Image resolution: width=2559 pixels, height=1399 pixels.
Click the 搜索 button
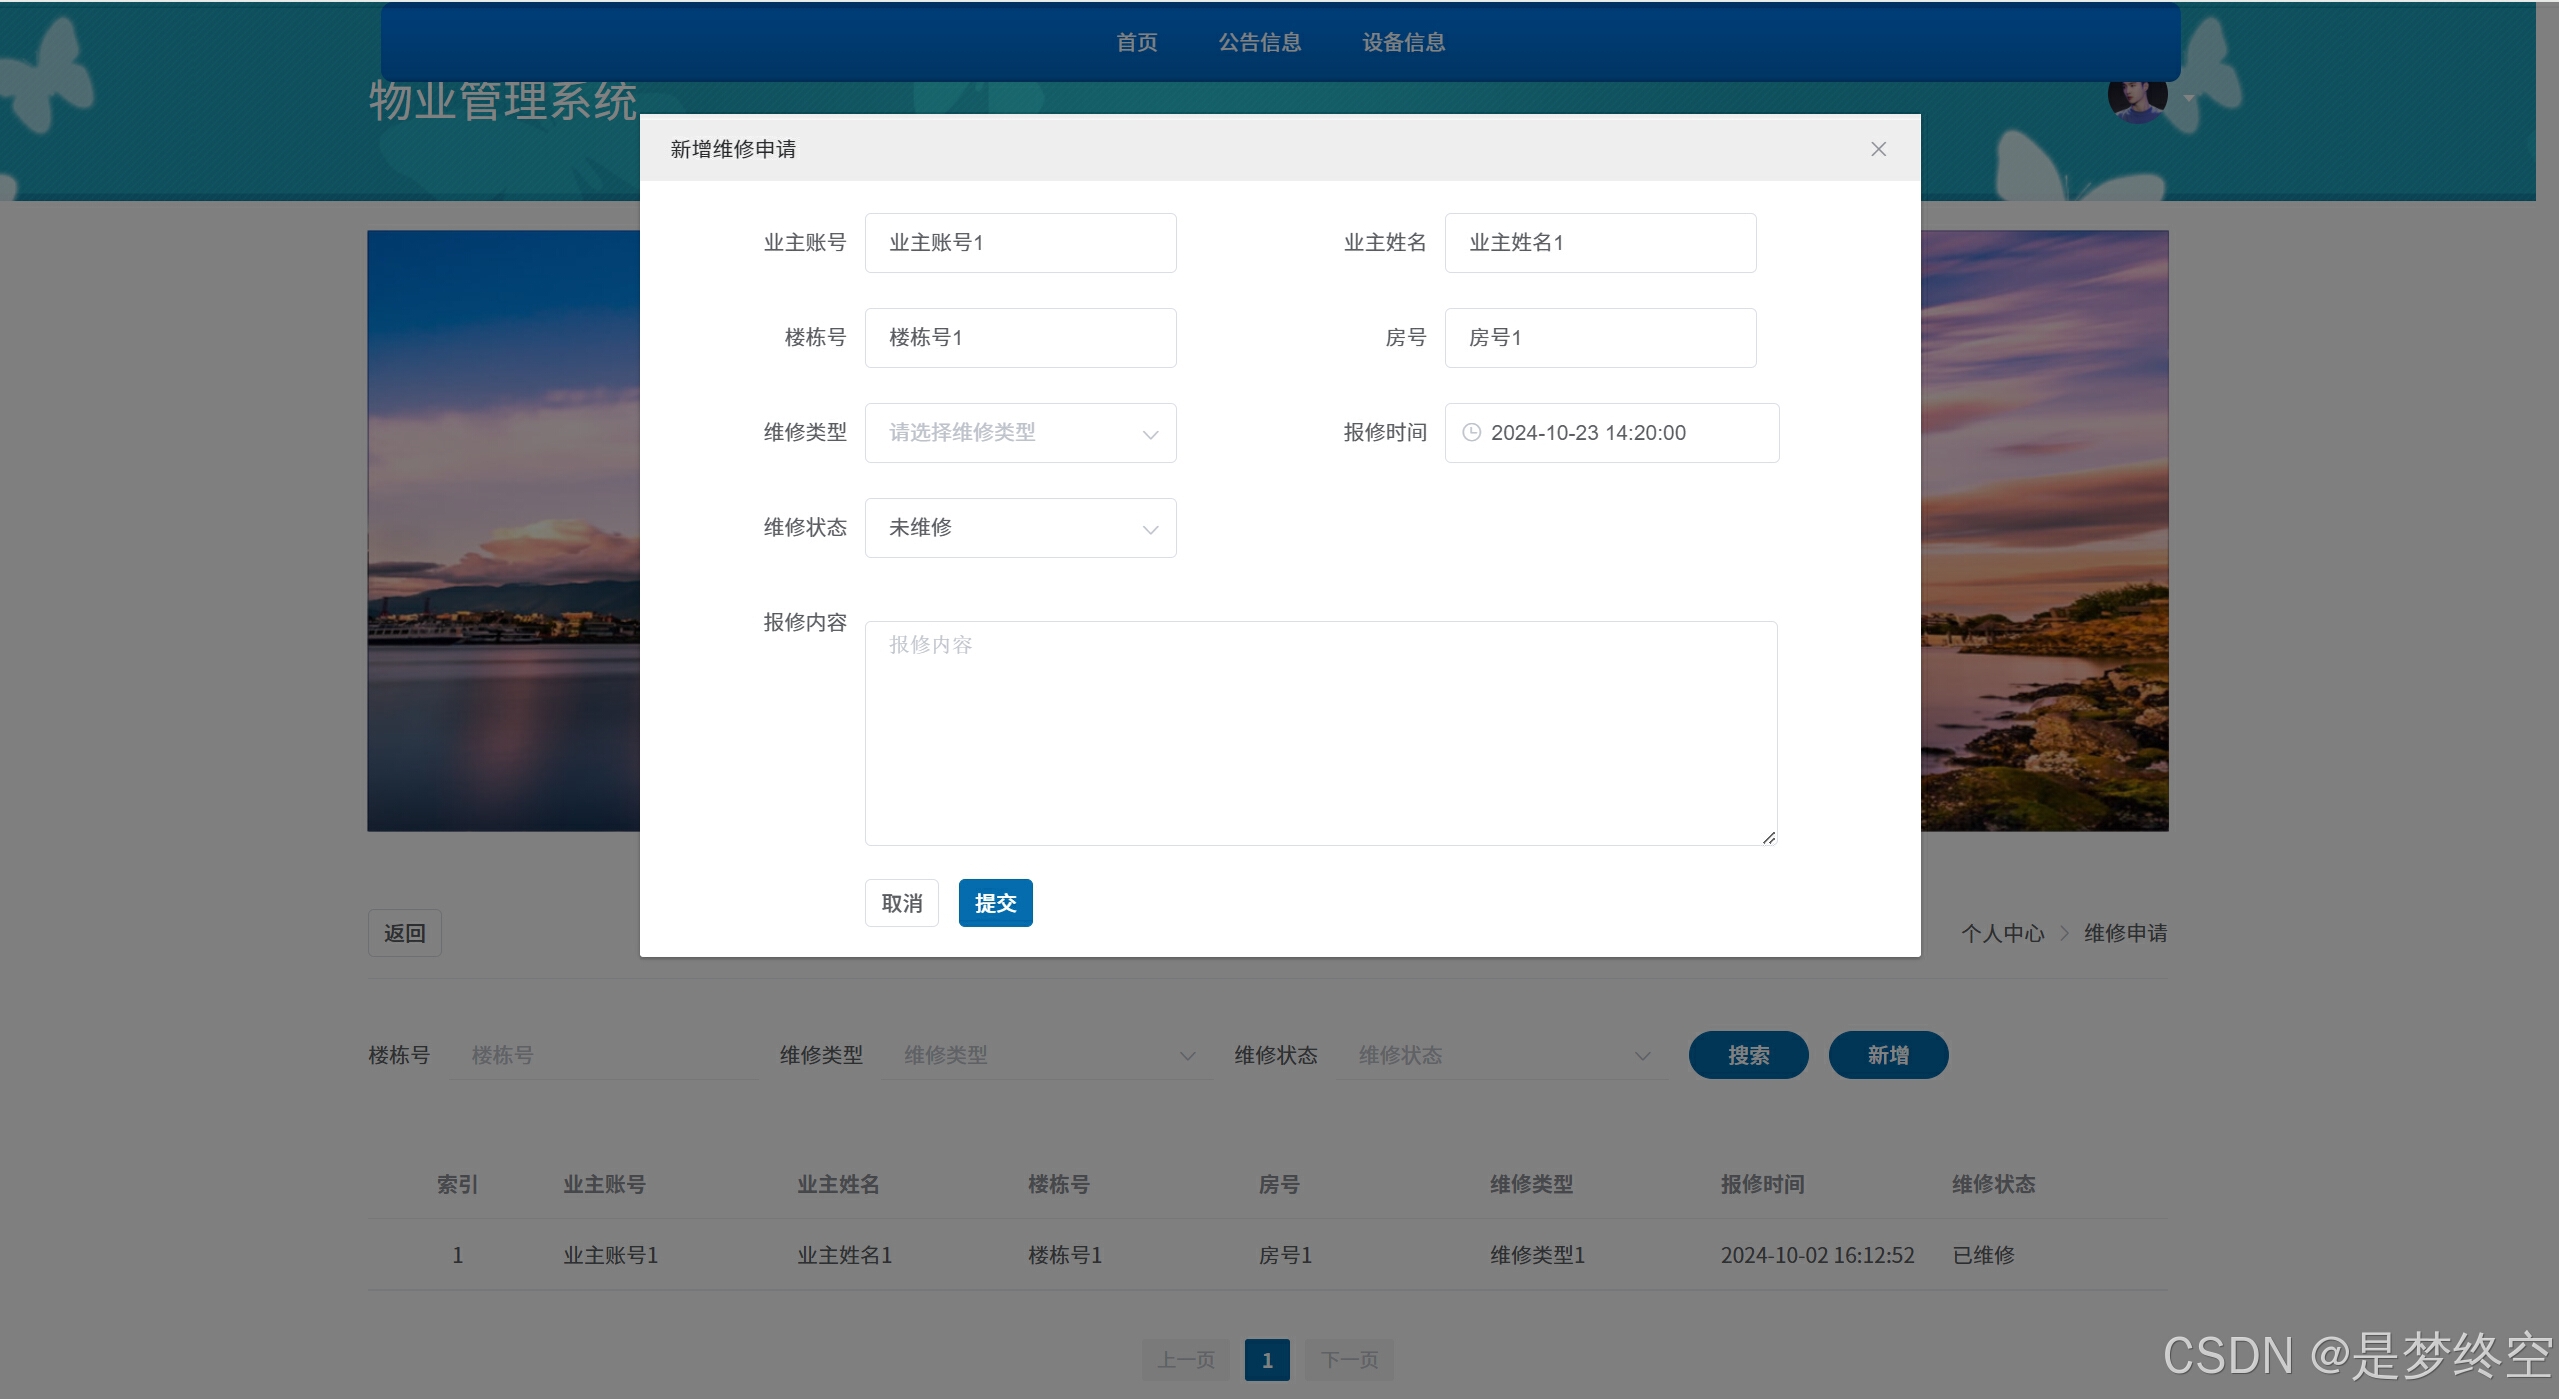click(1747, 1055)
